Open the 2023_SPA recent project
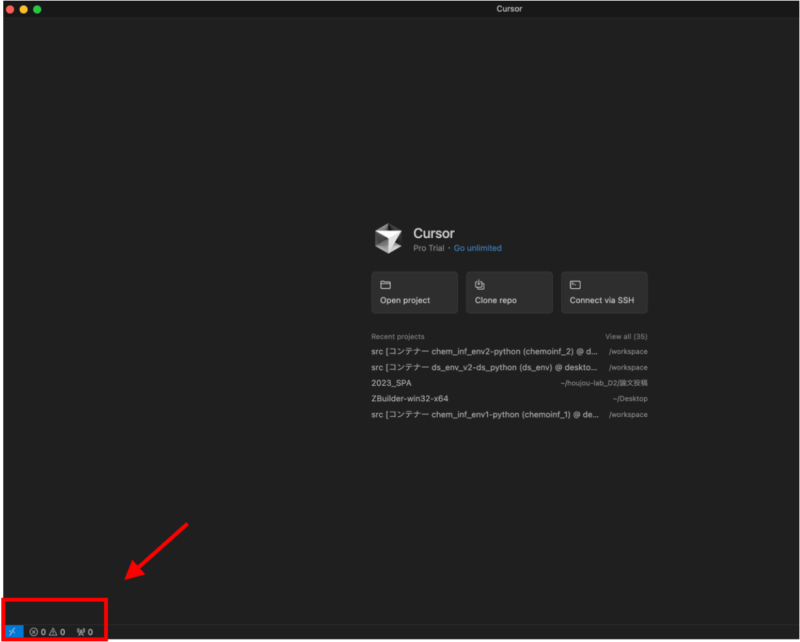Screen dimensions: 800x642 (509, 383)
